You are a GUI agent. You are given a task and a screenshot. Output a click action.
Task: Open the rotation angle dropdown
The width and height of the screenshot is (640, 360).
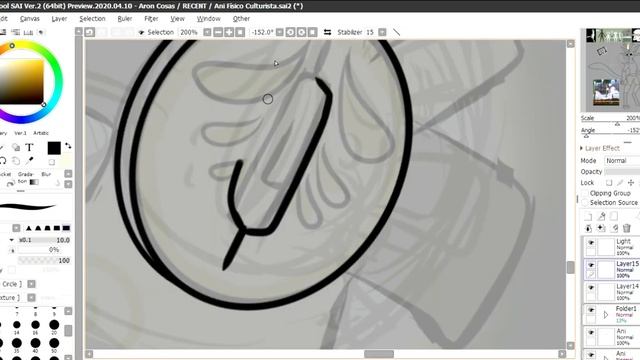click(280, 32)
